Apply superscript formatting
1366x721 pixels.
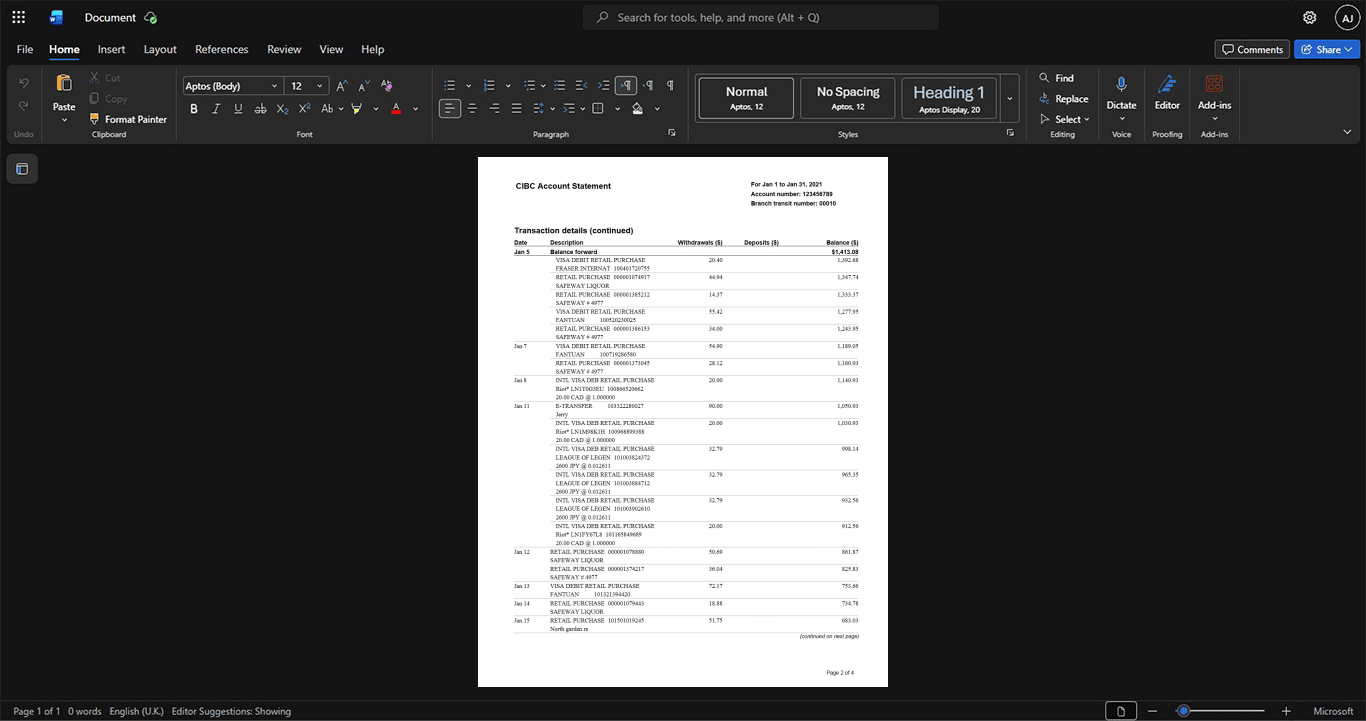[305, 109]
